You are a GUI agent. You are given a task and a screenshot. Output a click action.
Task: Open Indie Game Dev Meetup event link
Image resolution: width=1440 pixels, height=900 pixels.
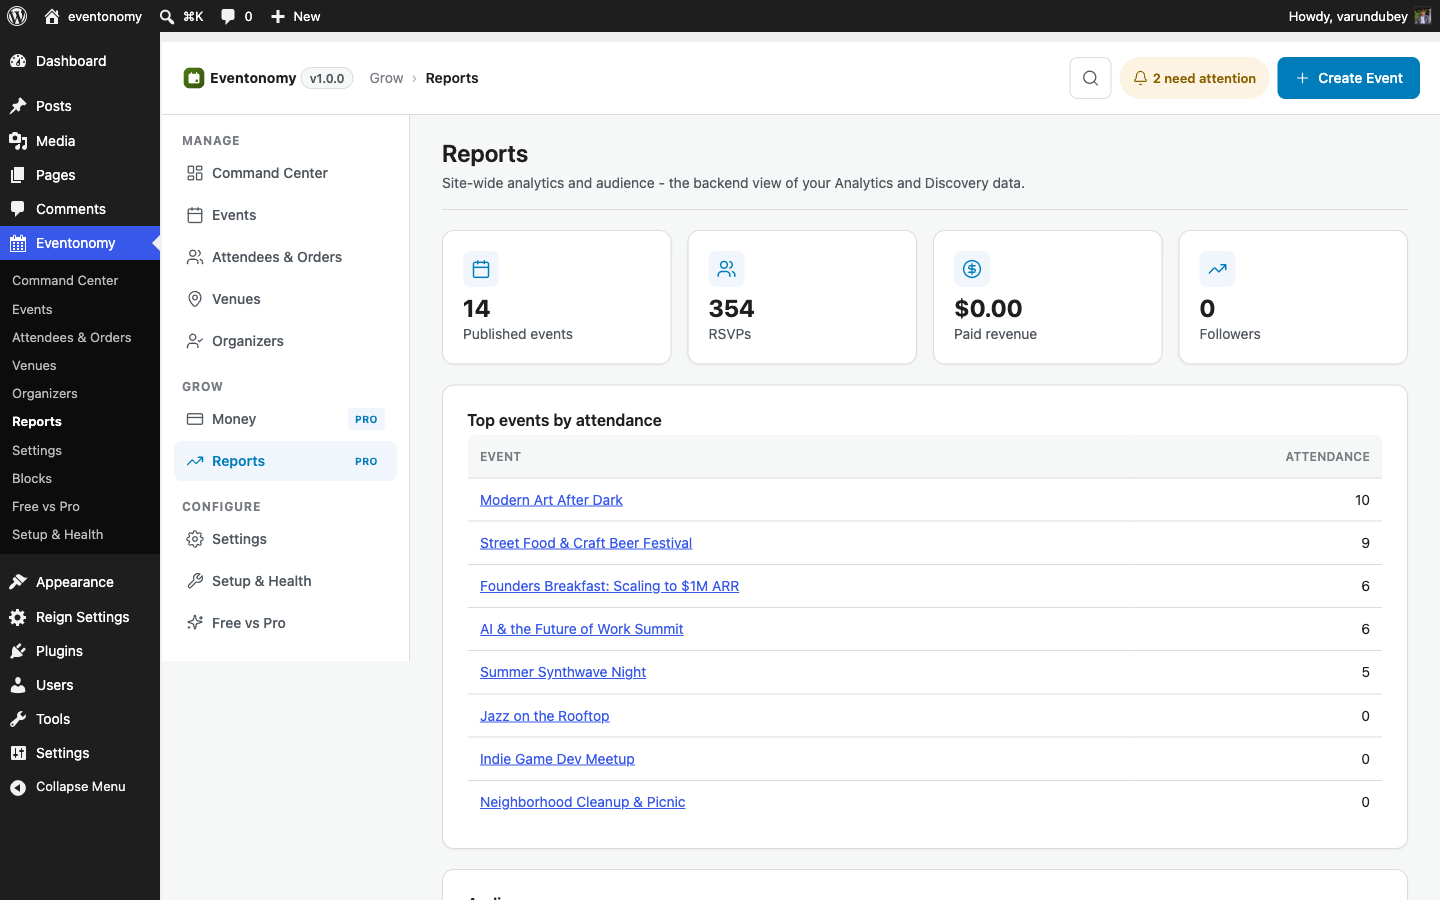click(557, 759)
